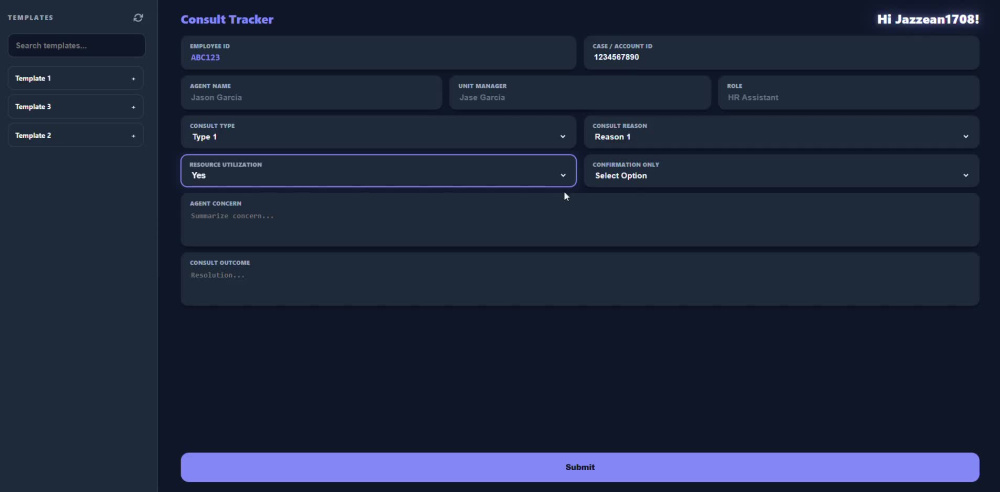The image size is (1000, 492).
Task: Click the Hi Jazzean1708! greeting
Action: pyautogui.click(x=928, y=19)
